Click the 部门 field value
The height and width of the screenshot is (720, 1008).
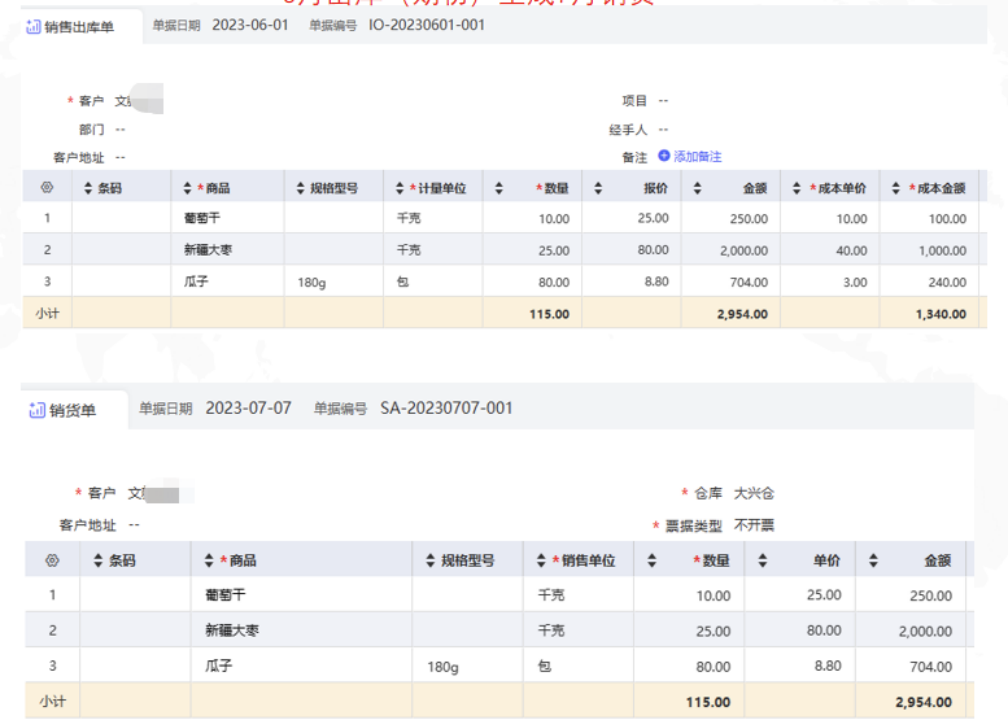120,130
